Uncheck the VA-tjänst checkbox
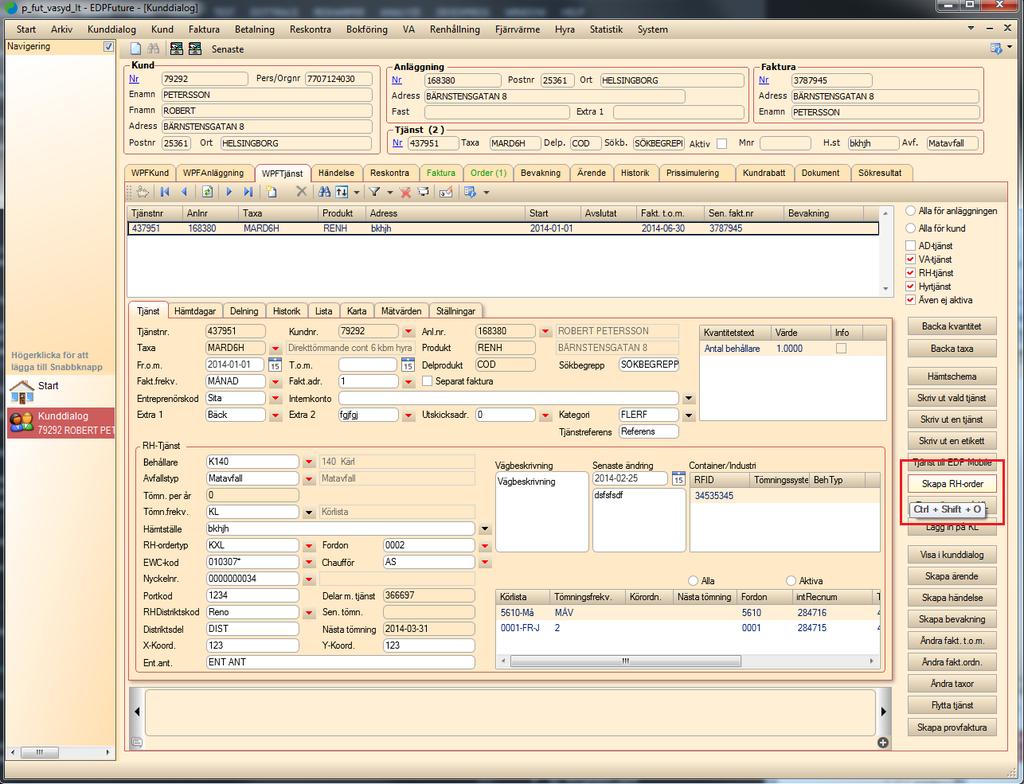Viewport: 1024px width, 784px height. tap(910, 259)
